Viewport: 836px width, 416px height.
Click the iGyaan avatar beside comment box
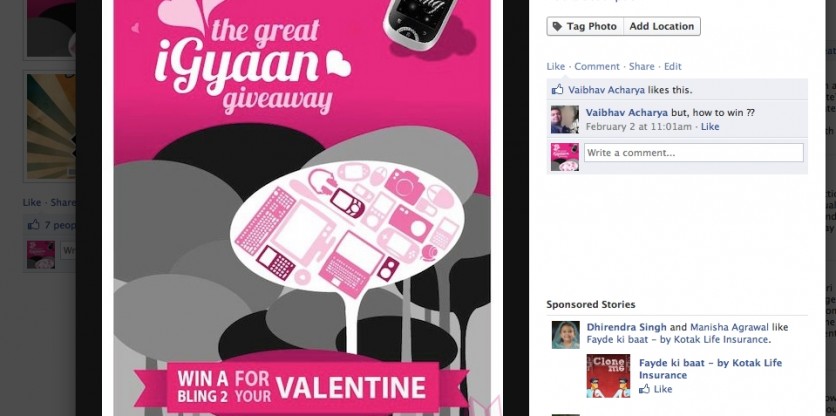(x=565, y=157)
